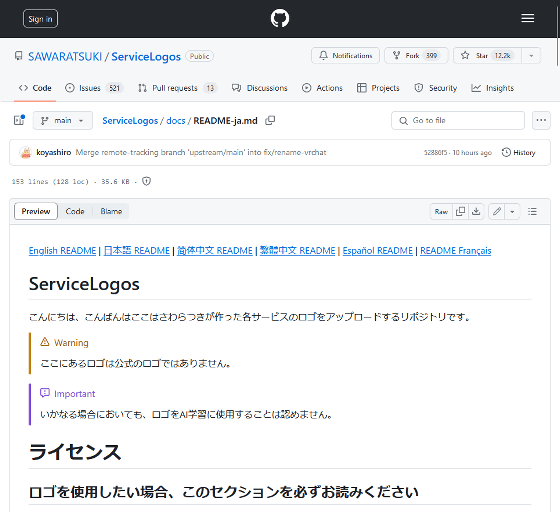Click the Warning alert label

click(x=71, y=343)
